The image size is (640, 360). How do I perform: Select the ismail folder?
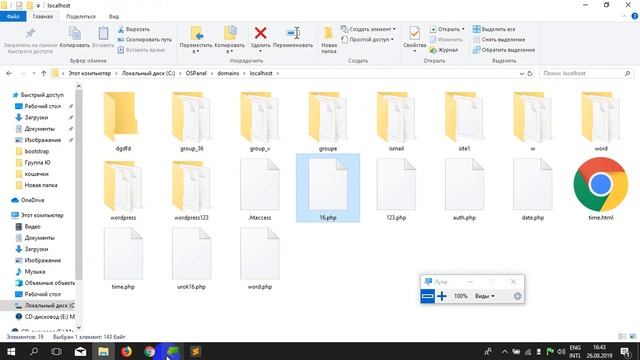(396, 122)
